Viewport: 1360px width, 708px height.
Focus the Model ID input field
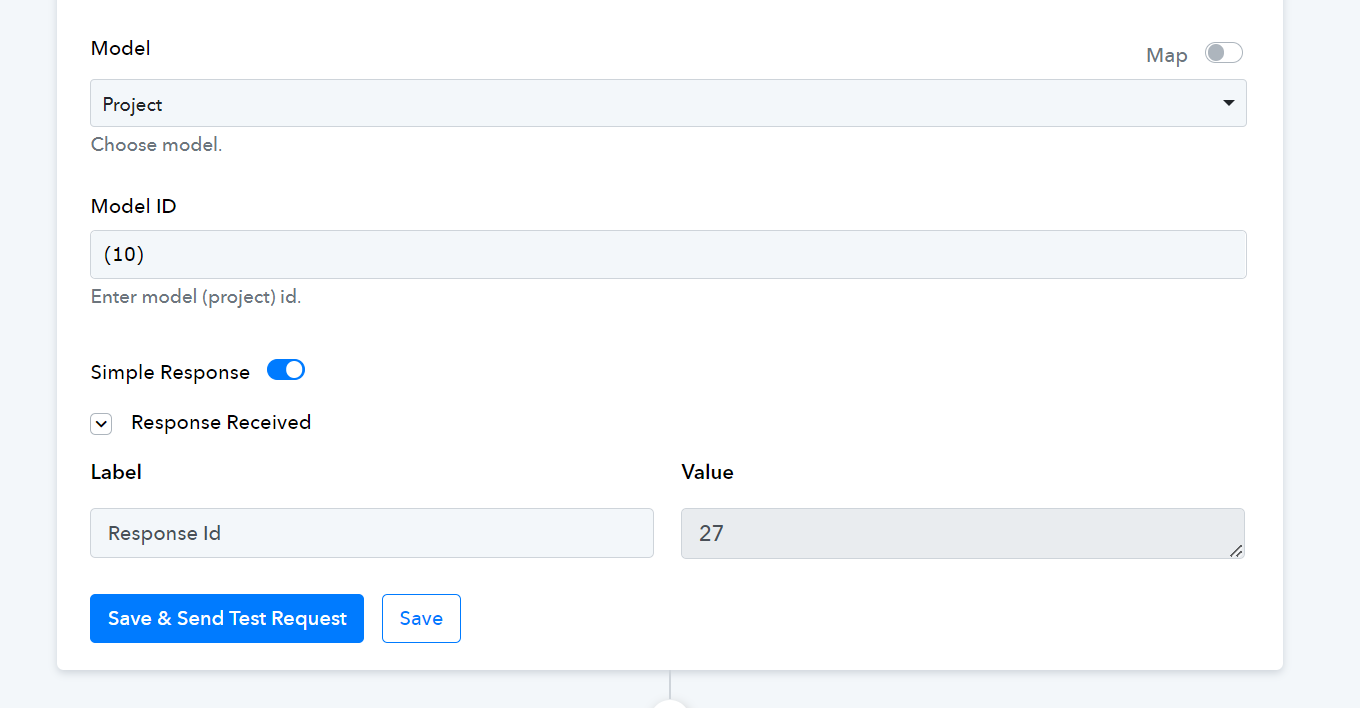tap(668, 255)
